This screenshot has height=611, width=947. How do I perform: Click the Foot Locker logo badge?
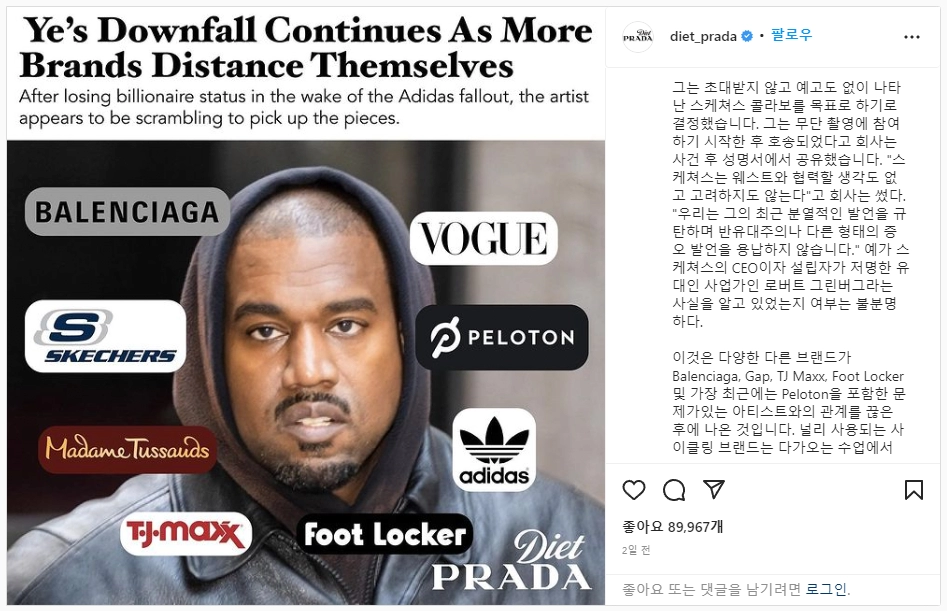pos(385,534)
